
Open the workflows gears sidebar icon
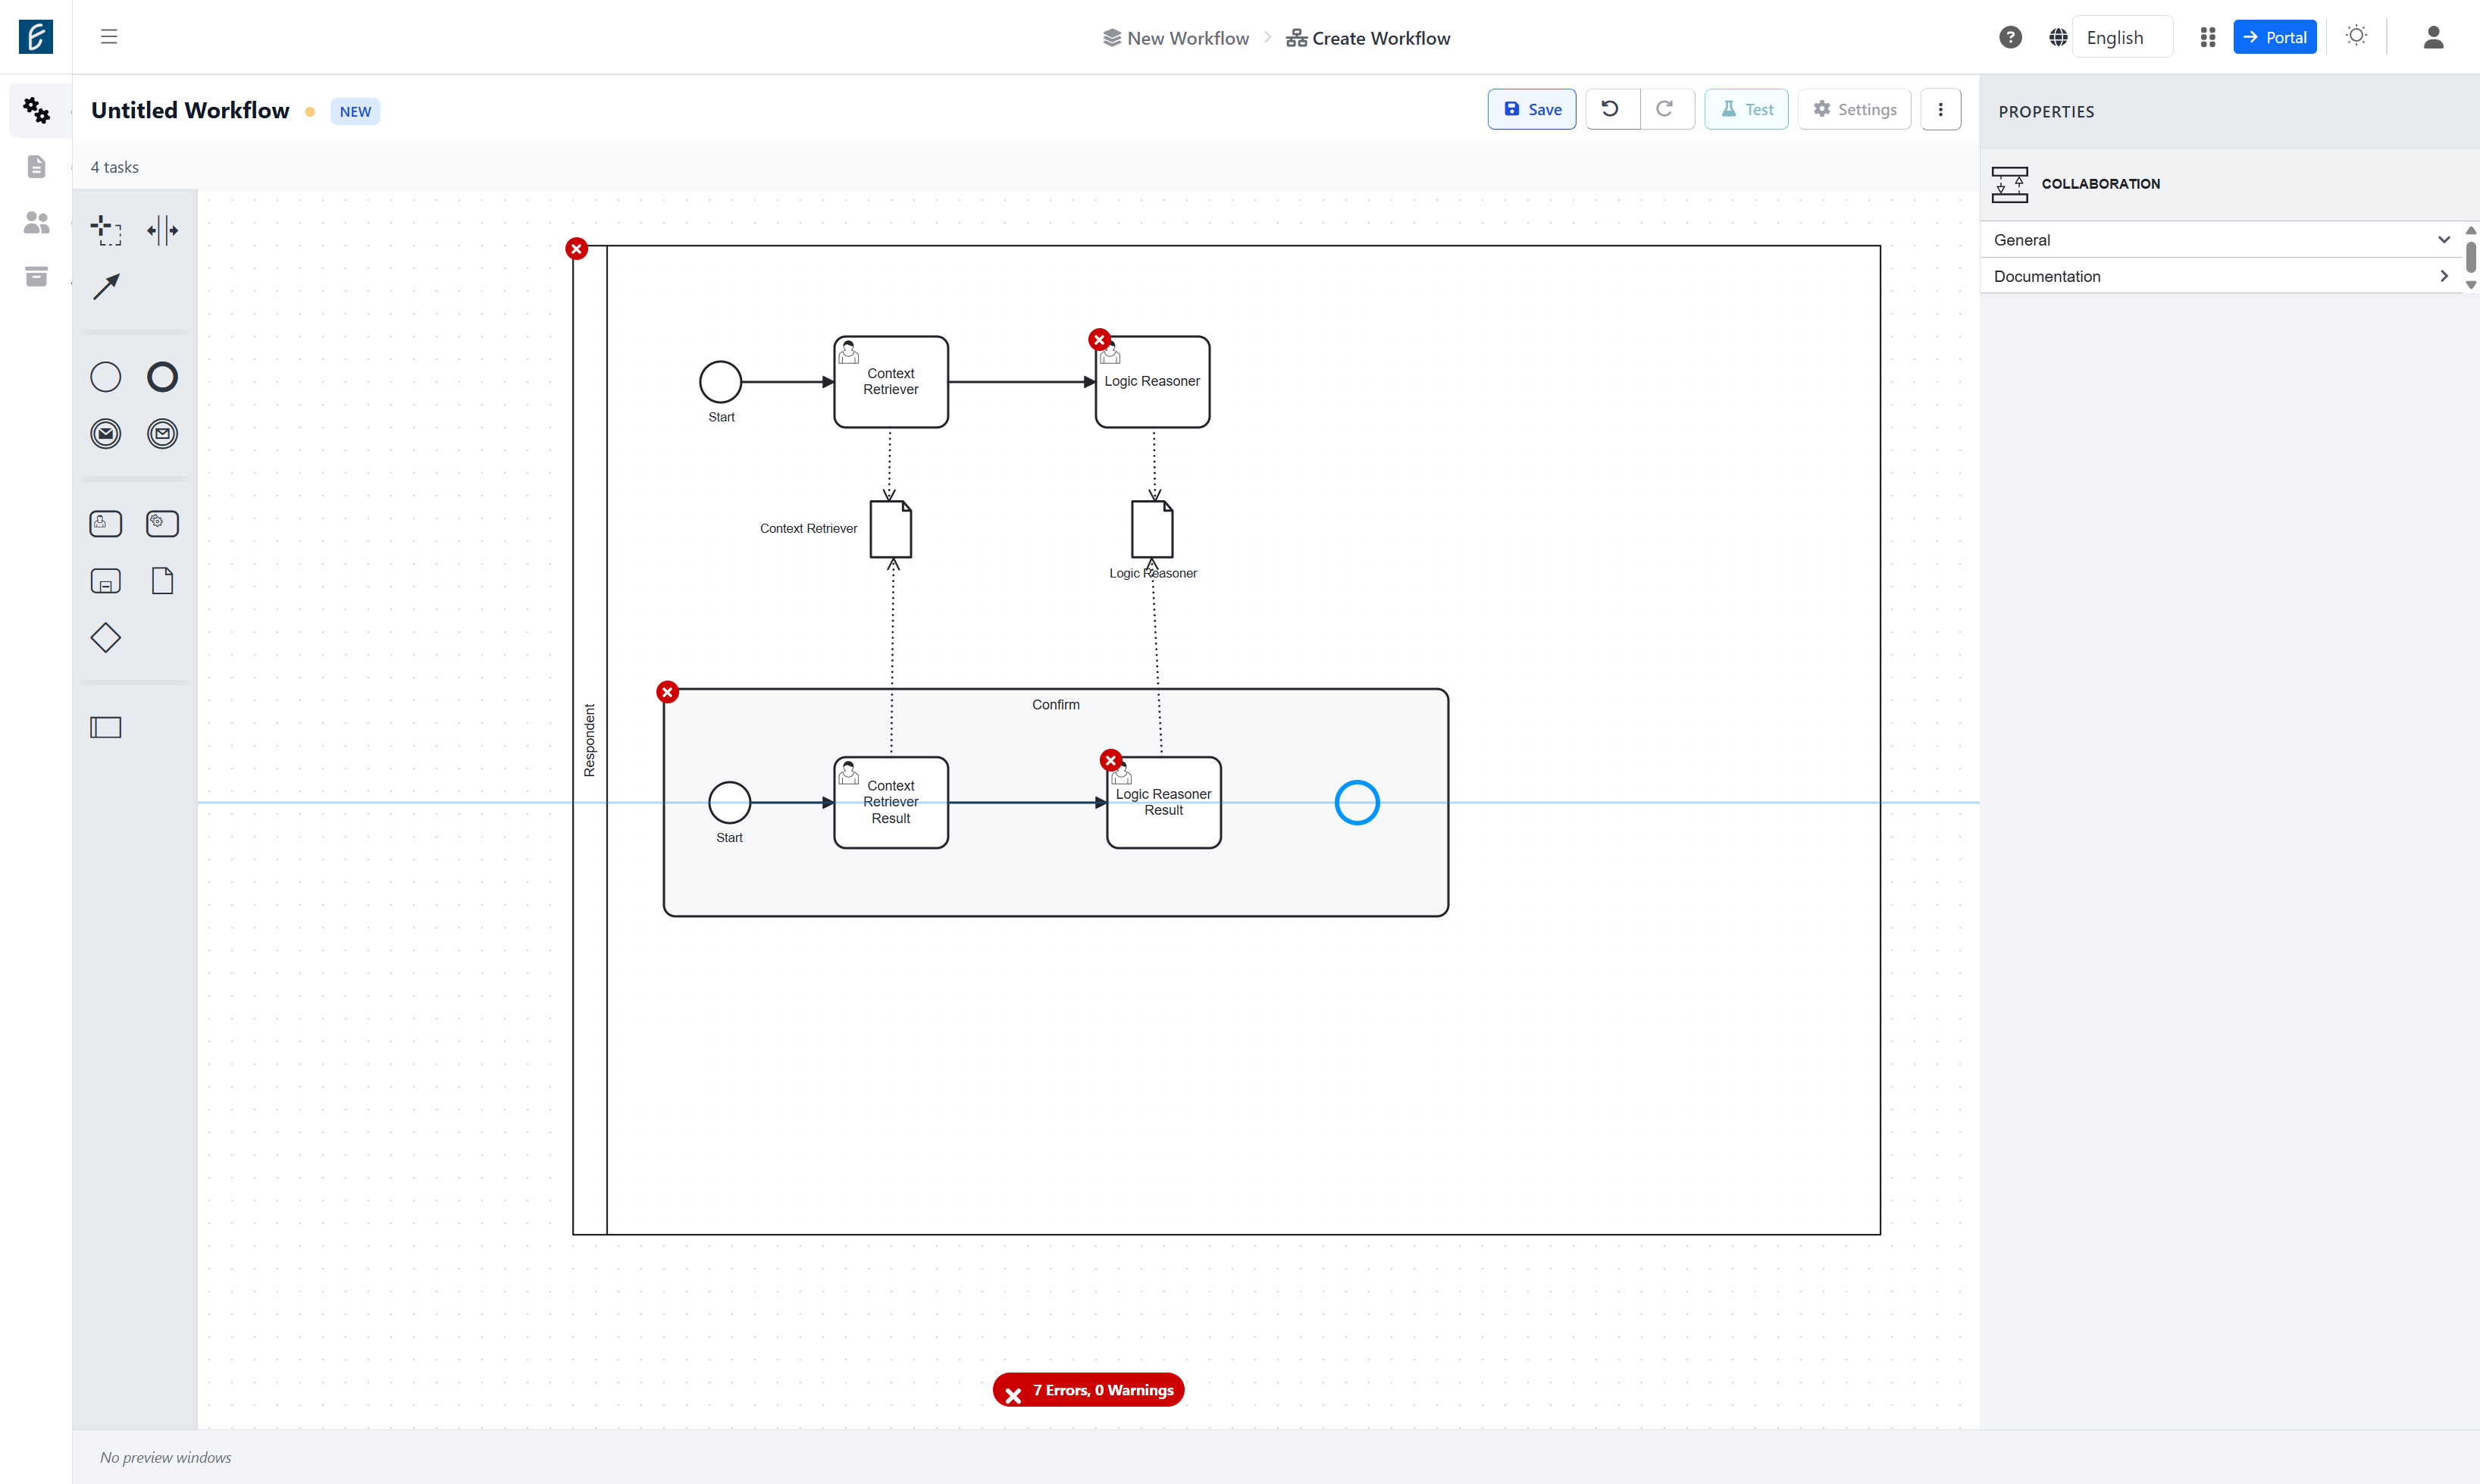pyautogui.click(x=37, y=110)
